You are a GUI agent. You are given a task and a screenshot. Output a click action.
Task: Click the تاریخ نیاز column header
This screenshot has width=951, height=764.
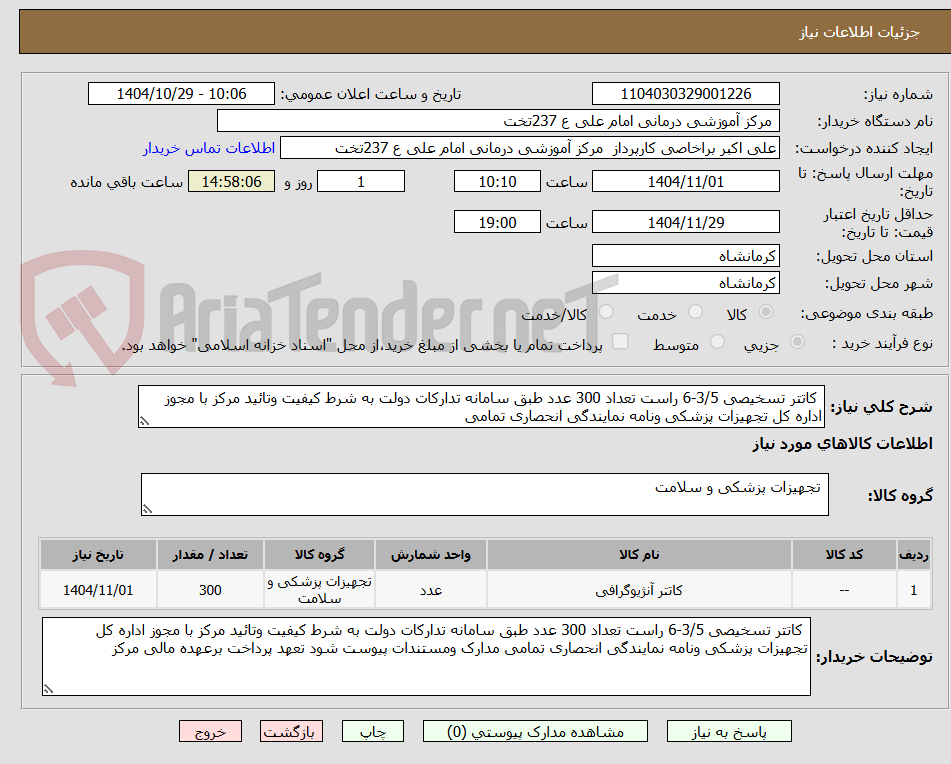[x=98, y=555]
